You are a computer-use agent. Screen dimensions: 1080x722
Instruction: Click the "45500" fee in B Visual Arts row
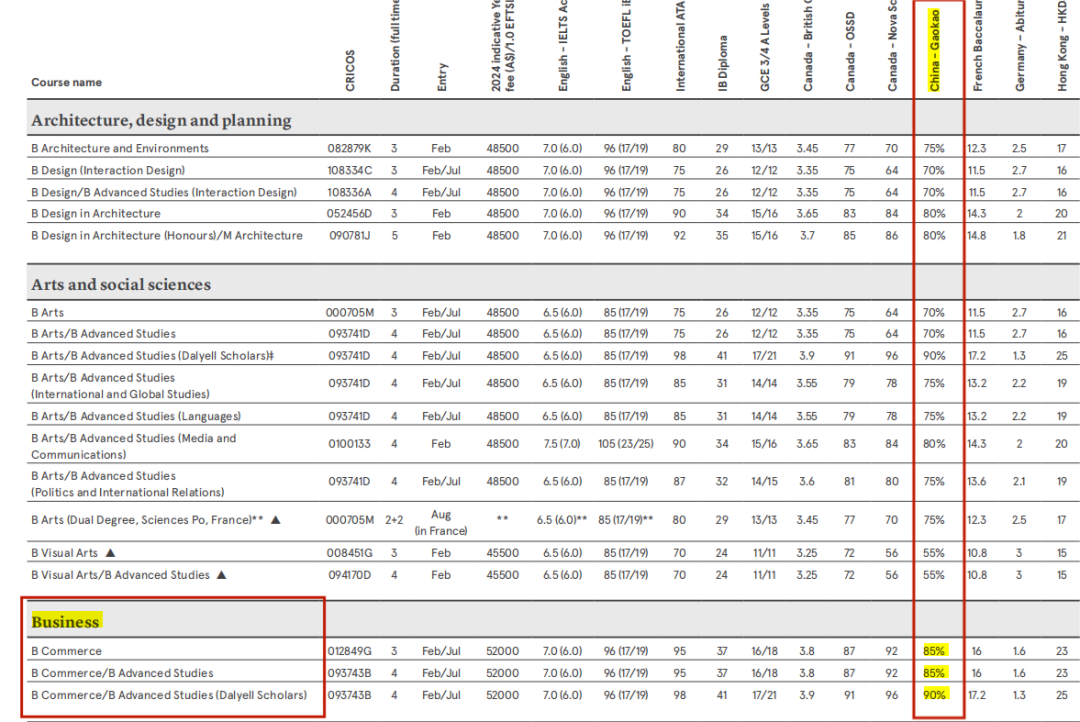(x=502, y=553)
